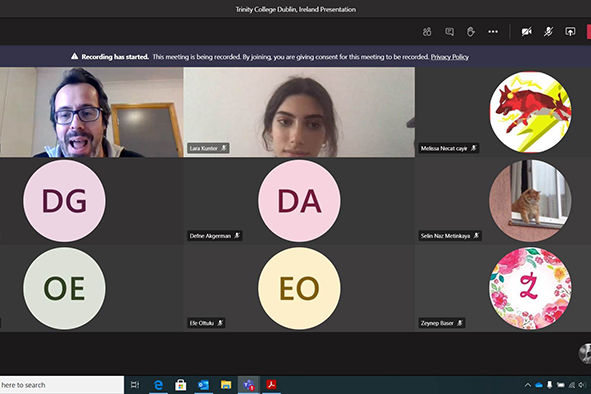The height and width of the screenshot is (394, 591).
Task: Toggle the microphone mute button
Action: [x=548, y=32]
